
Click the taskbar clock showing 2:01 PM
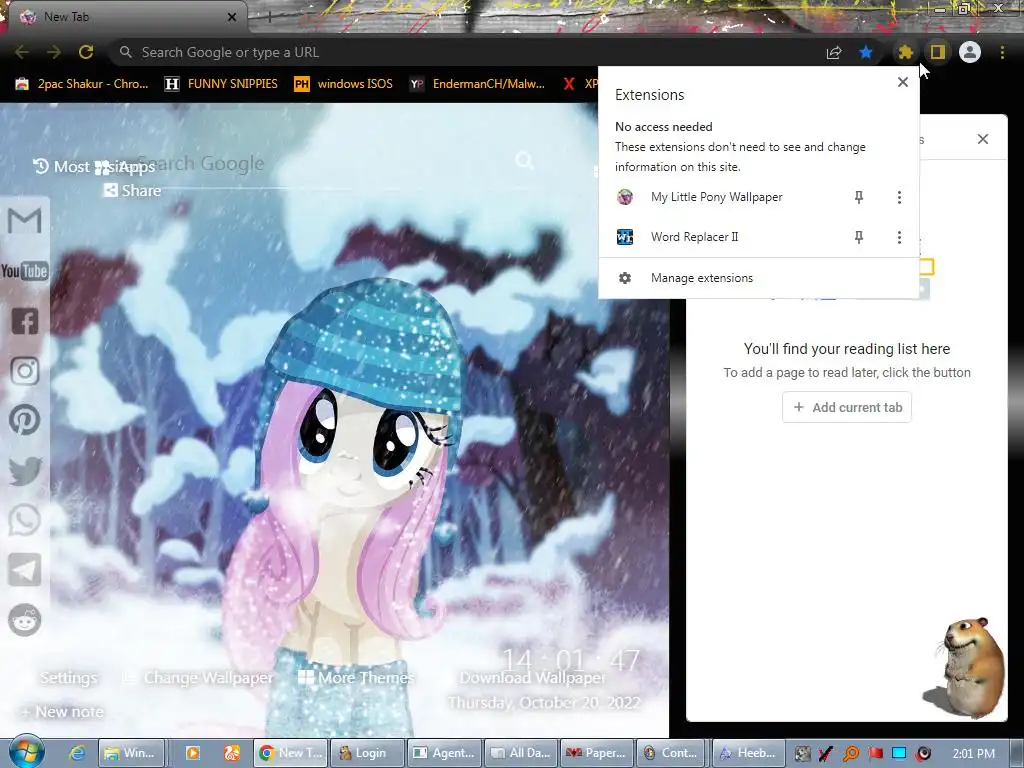(x=974, y=754)
